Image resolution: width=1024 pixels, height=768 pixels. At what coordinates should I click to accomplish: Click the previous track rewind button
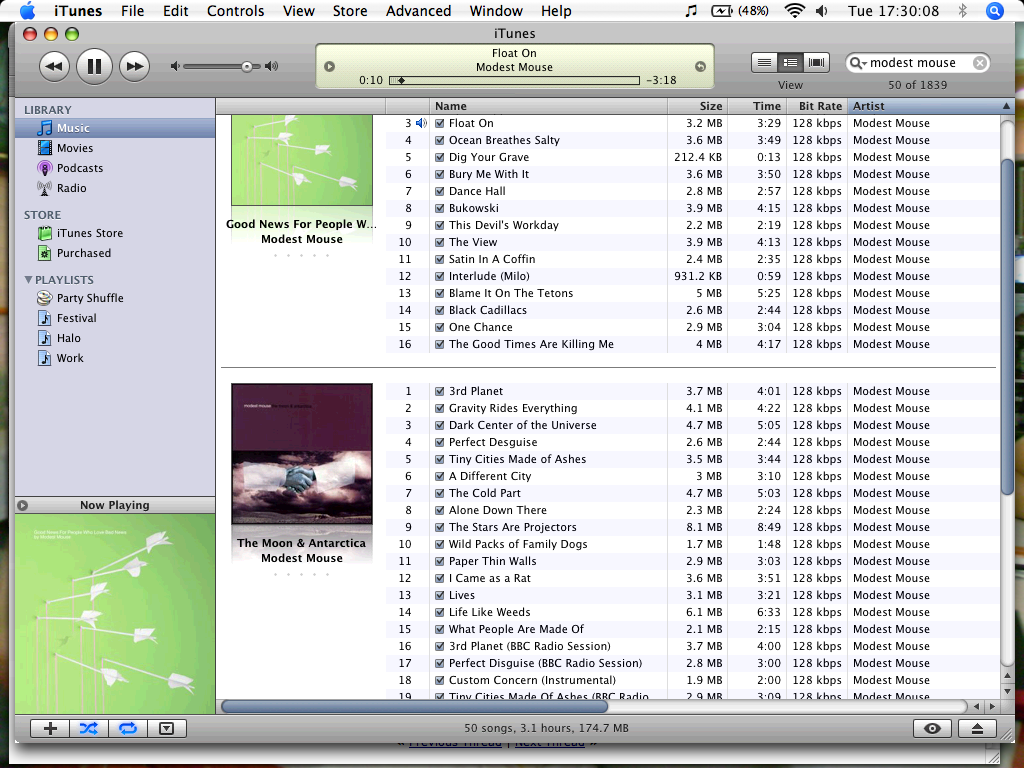pos(54,66)
